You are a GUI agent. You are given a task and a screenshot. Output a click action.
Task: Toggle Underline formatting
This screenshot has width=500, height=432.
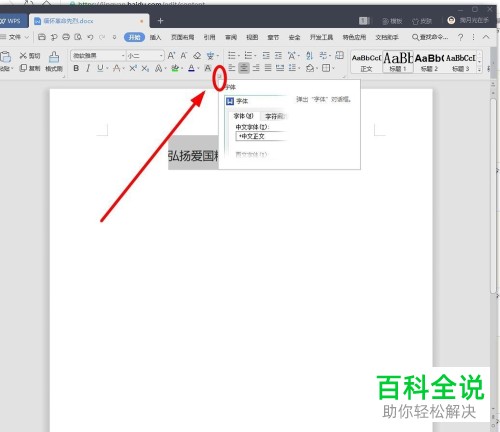coord(100,68)
